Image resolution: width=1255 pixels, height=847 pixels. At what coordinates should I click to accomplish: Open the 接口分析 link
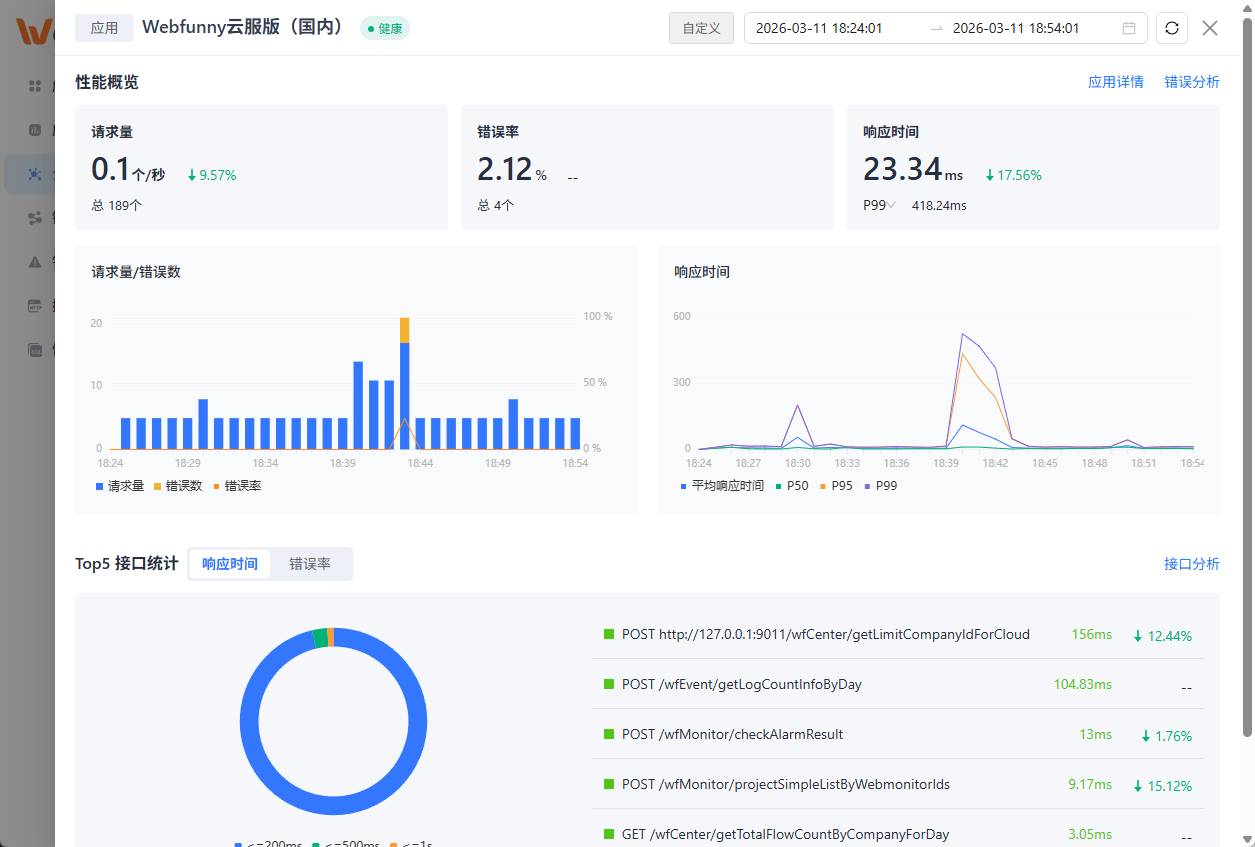click(x=1191, y=564)
